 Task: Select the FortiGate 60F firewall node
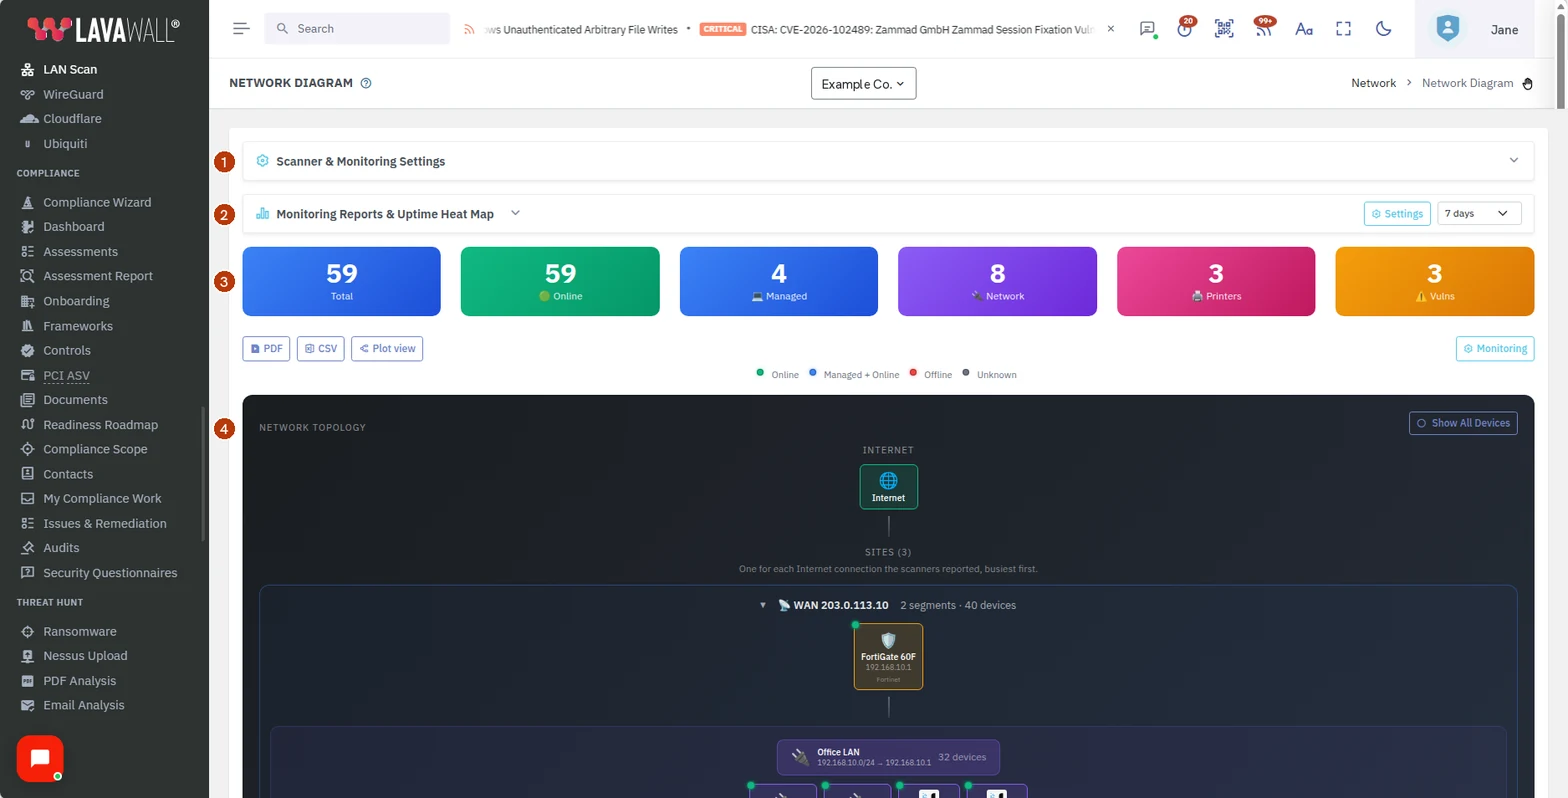coord(888,657)
